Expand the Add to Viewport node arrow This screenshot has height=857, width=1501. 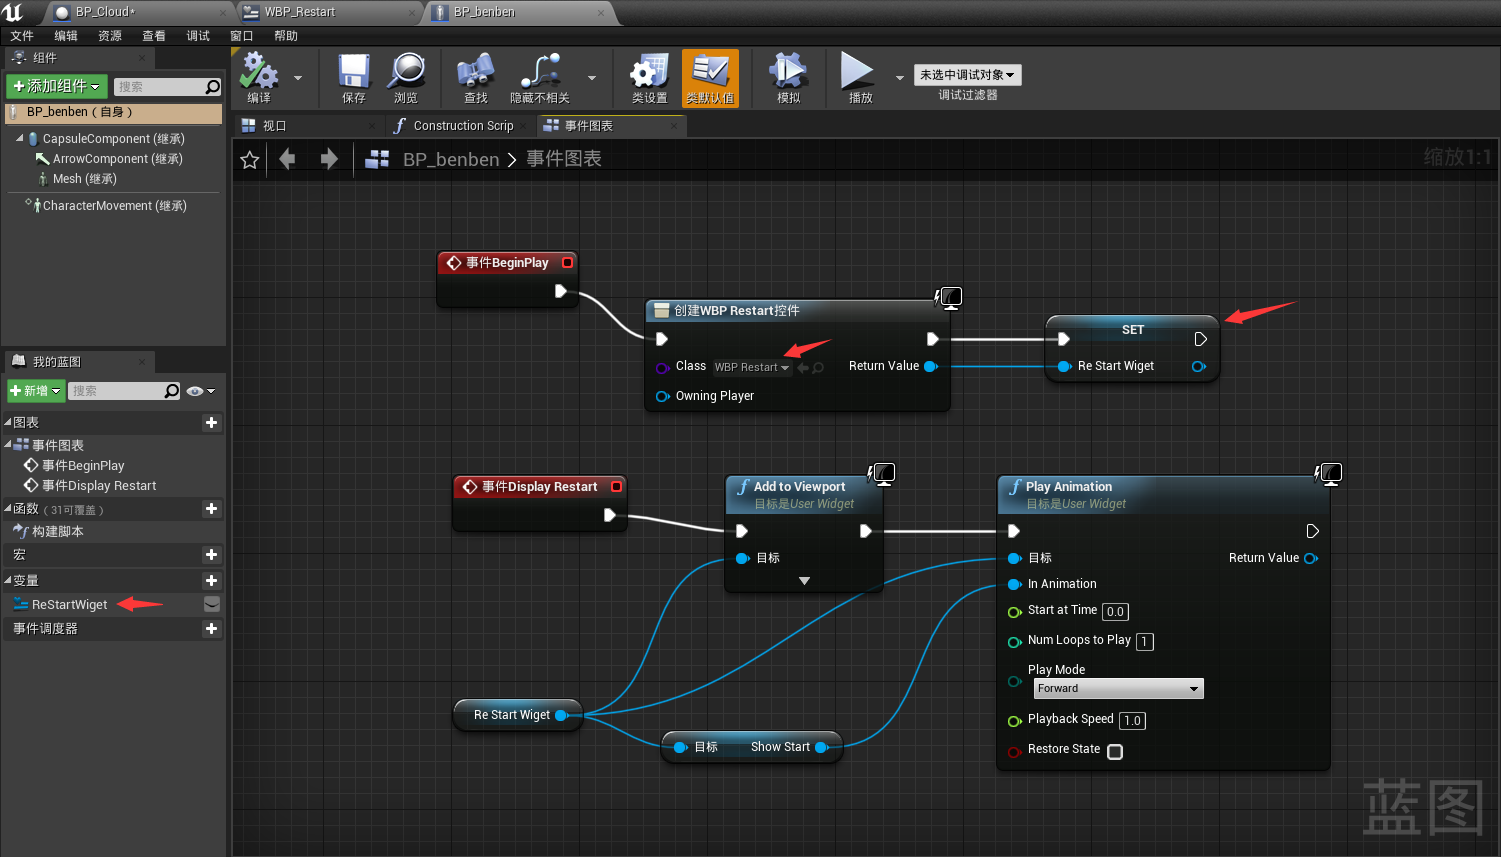pos(804,581)
